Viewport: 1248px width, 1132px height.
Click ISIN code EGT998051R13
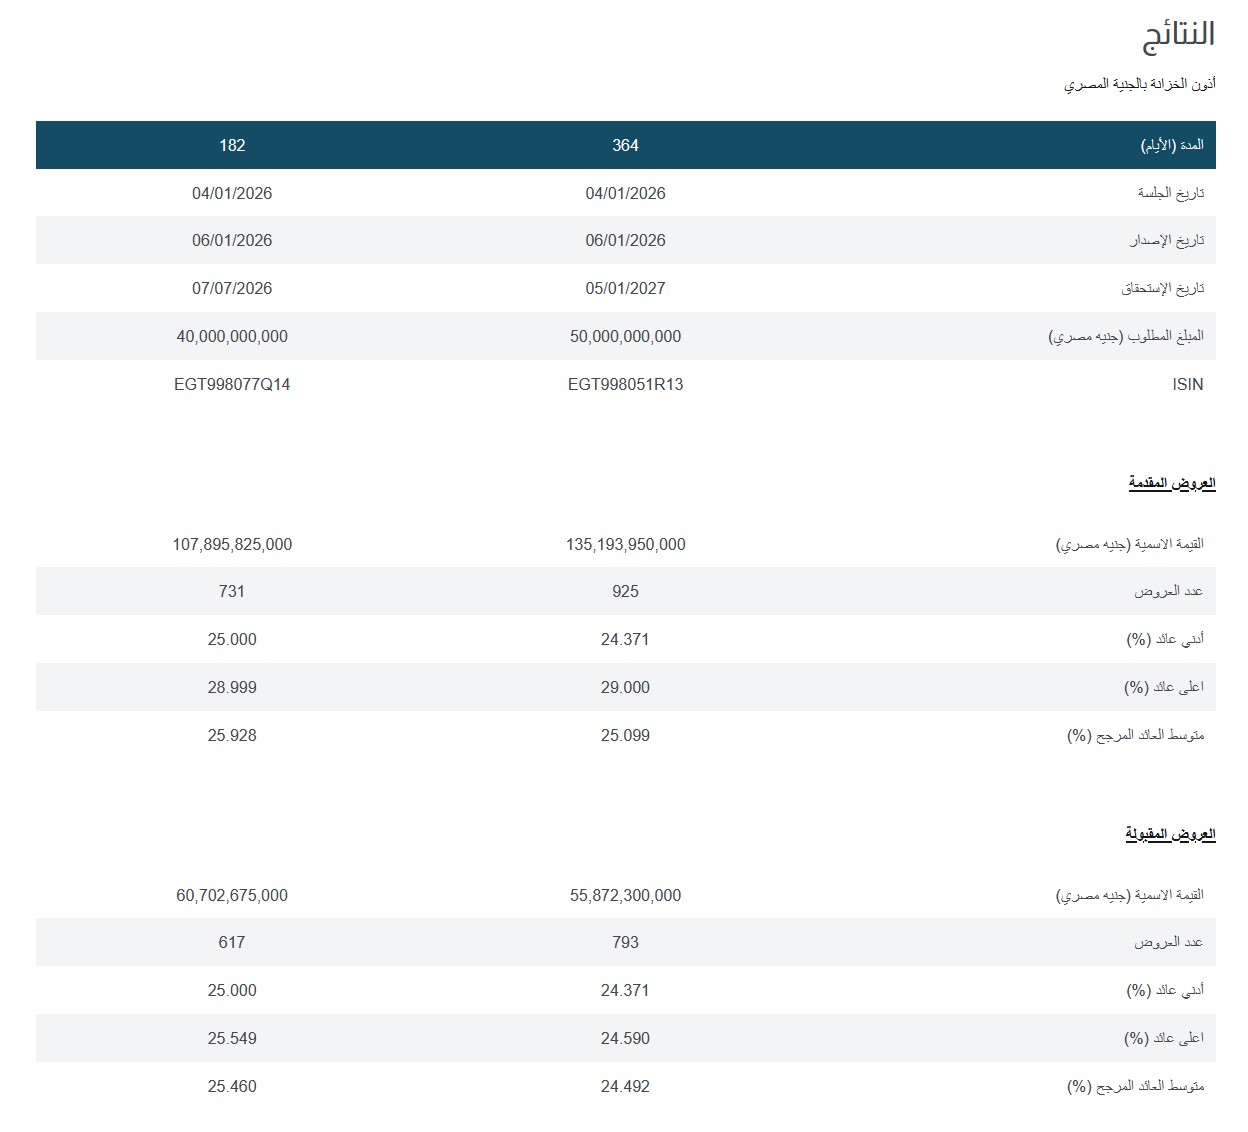click(625, 385)
